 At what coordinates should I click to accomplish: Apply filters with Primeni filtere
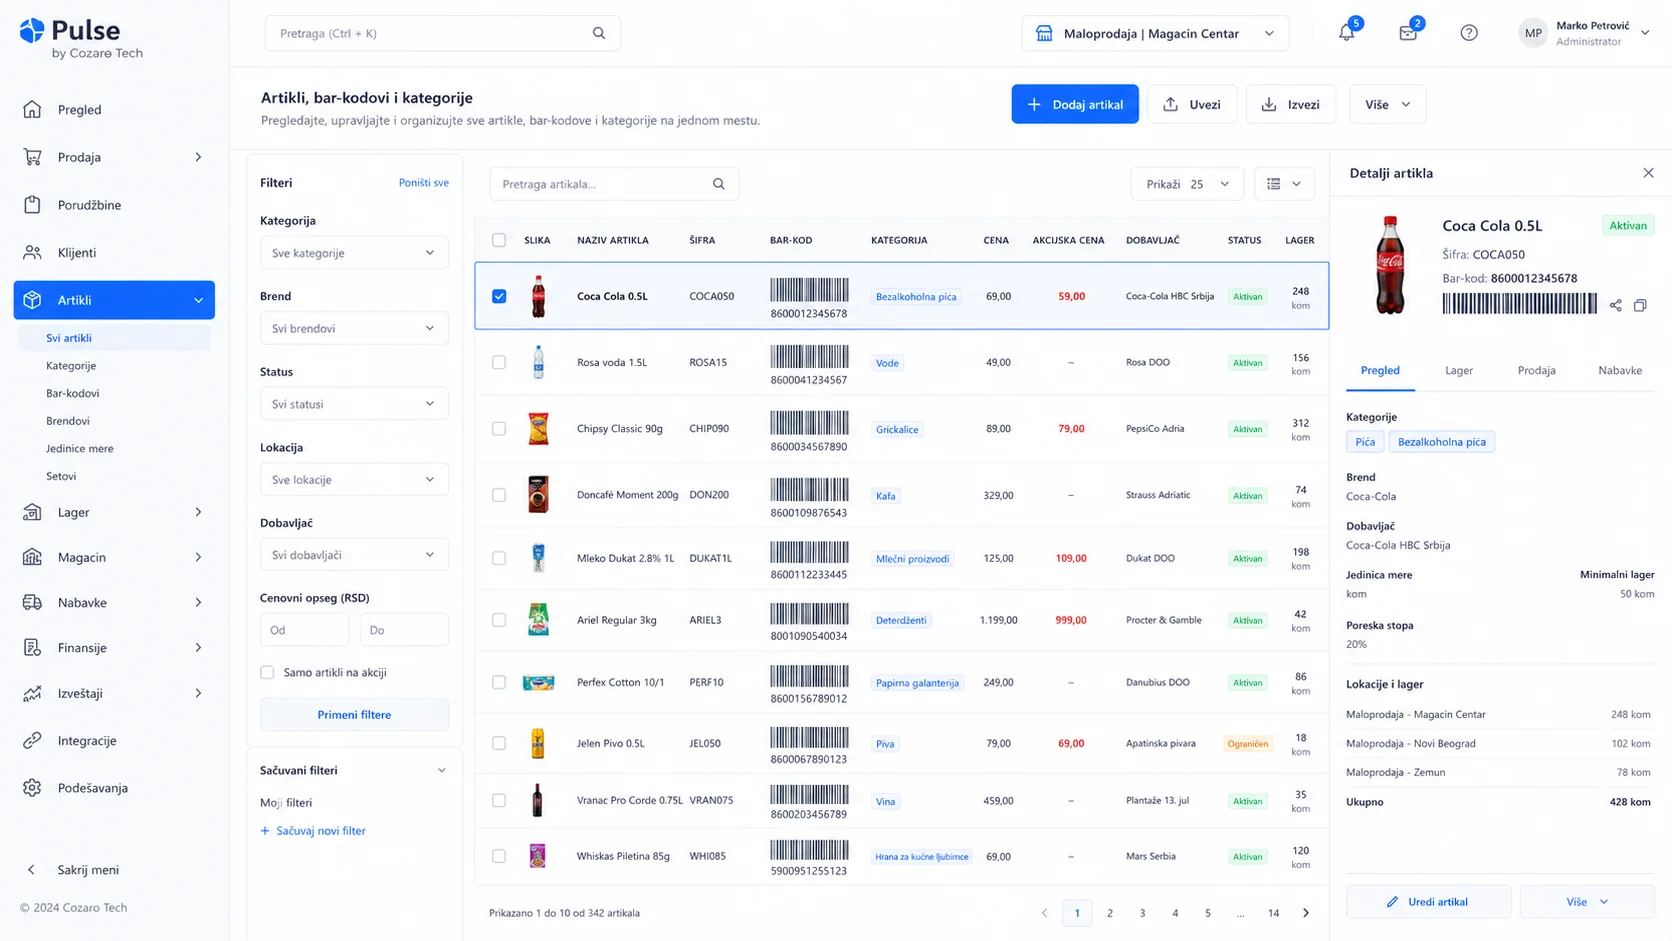(354, 715)
